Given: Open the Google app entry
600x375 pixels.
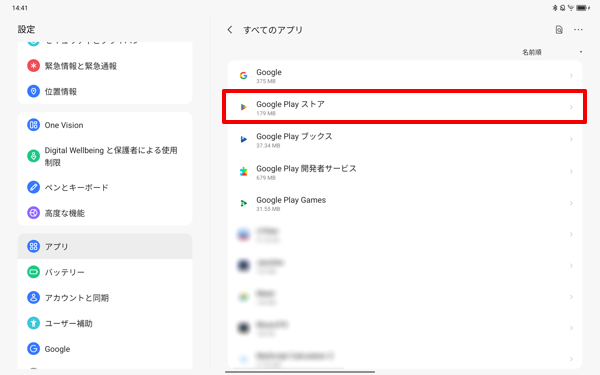Looking at the screenshot, I should (405, 75).
